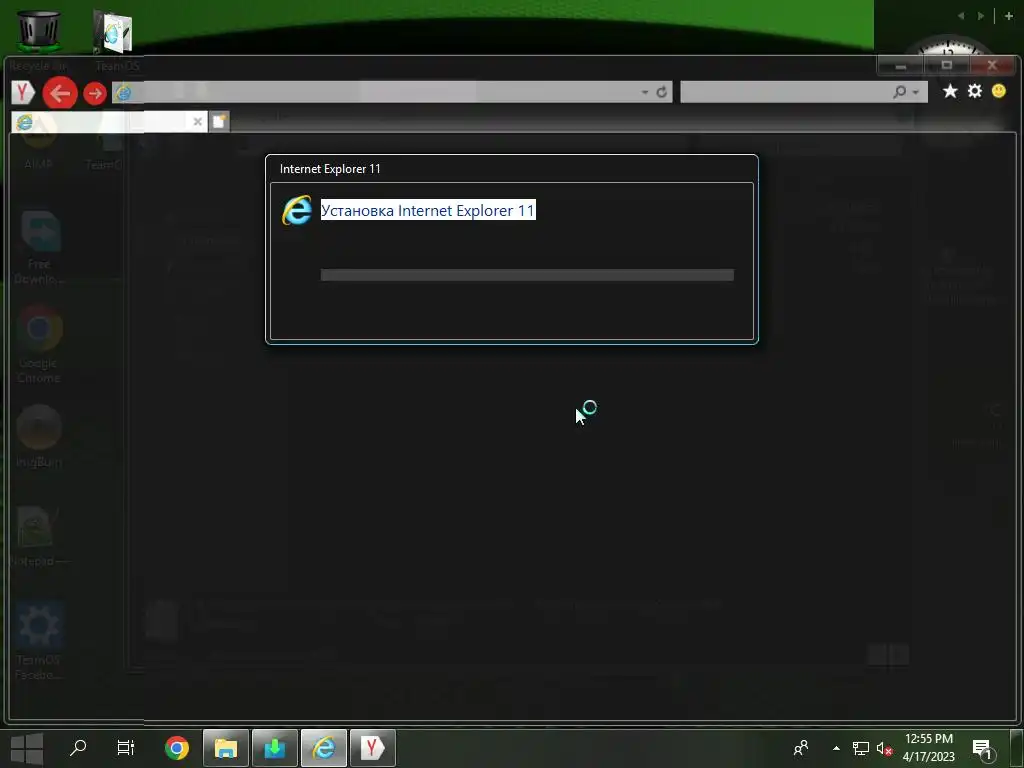The height and width of the screenshot is (768, 1024).
Task: Open Task View on taskbar
Action: [125, 748]
